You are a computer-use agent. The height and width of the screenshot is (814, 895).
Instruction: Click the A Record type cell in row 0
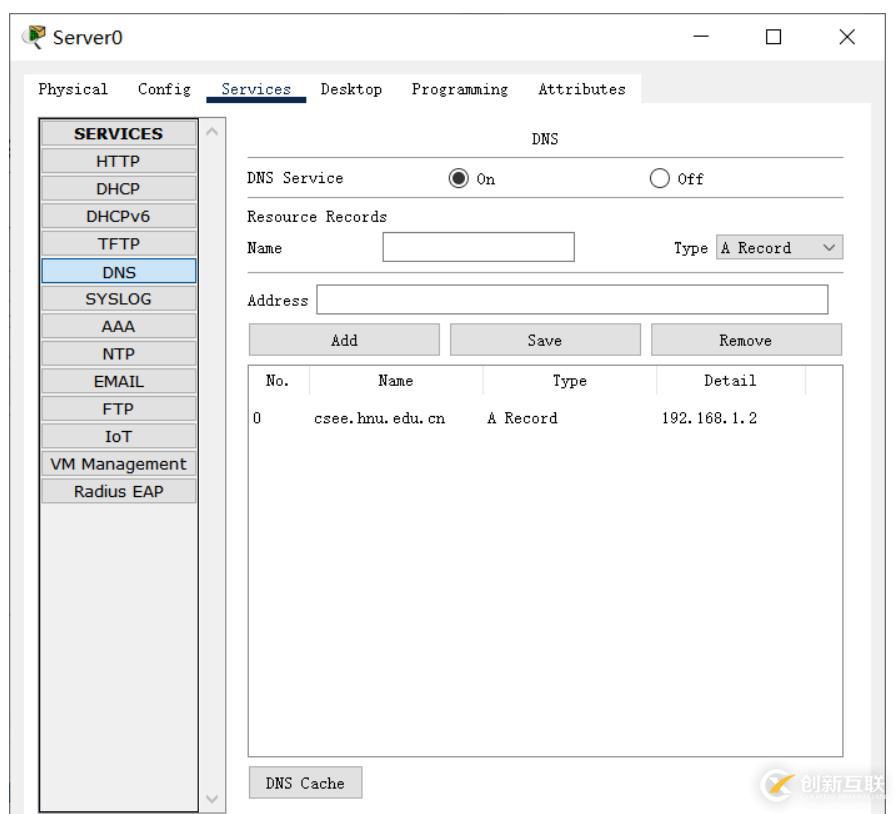(522, 418)
